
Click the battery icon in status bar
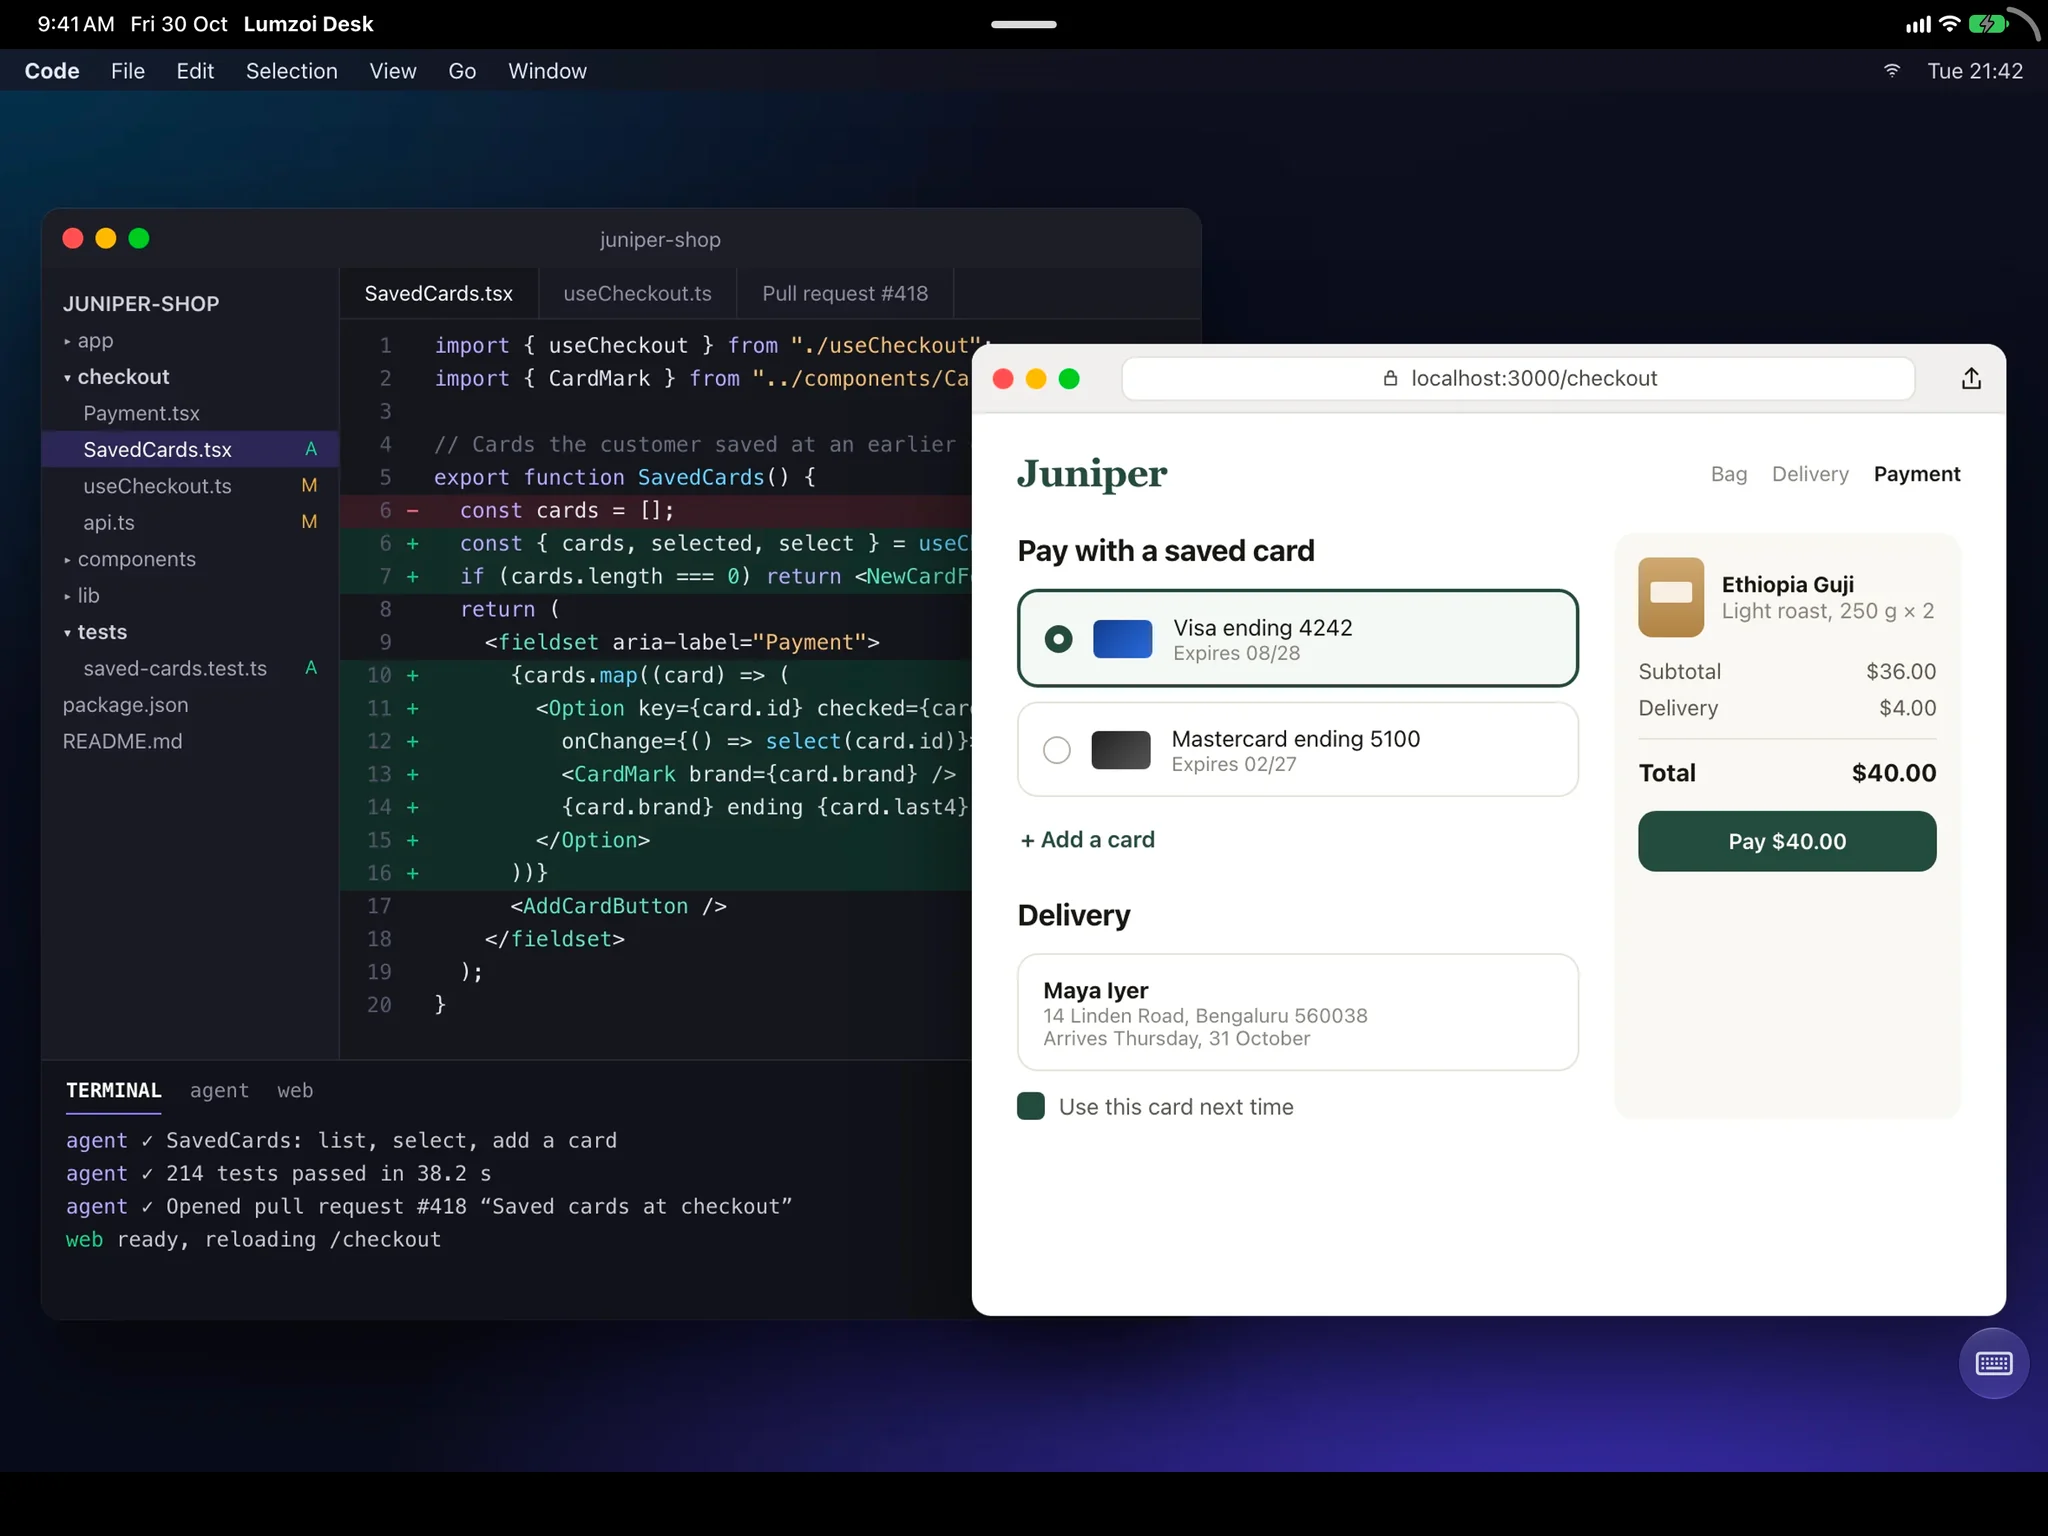click(1988, 24)
